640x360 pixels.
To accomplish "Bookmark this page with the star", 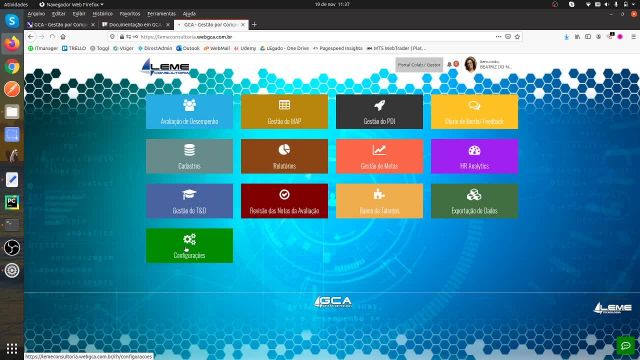I will point(517,37).
